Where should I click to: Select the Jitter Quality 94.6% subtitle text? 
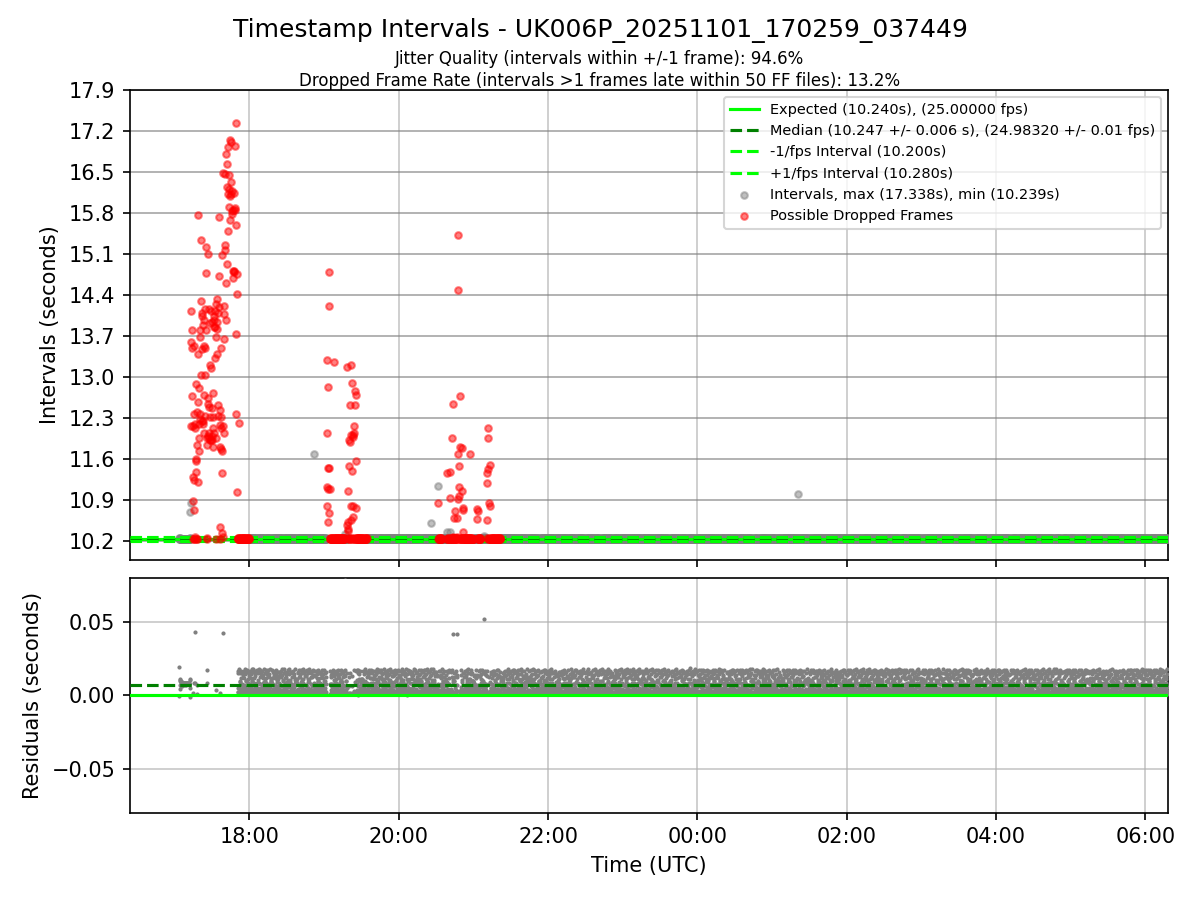[599, 59]
